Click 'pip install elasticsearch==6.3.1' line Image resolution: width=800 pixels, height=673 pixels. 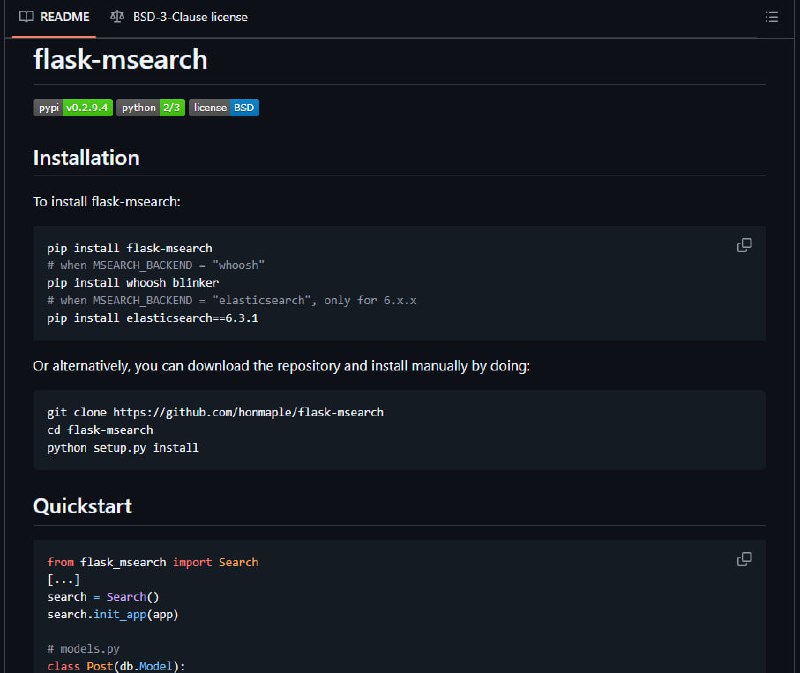point(153,318)
